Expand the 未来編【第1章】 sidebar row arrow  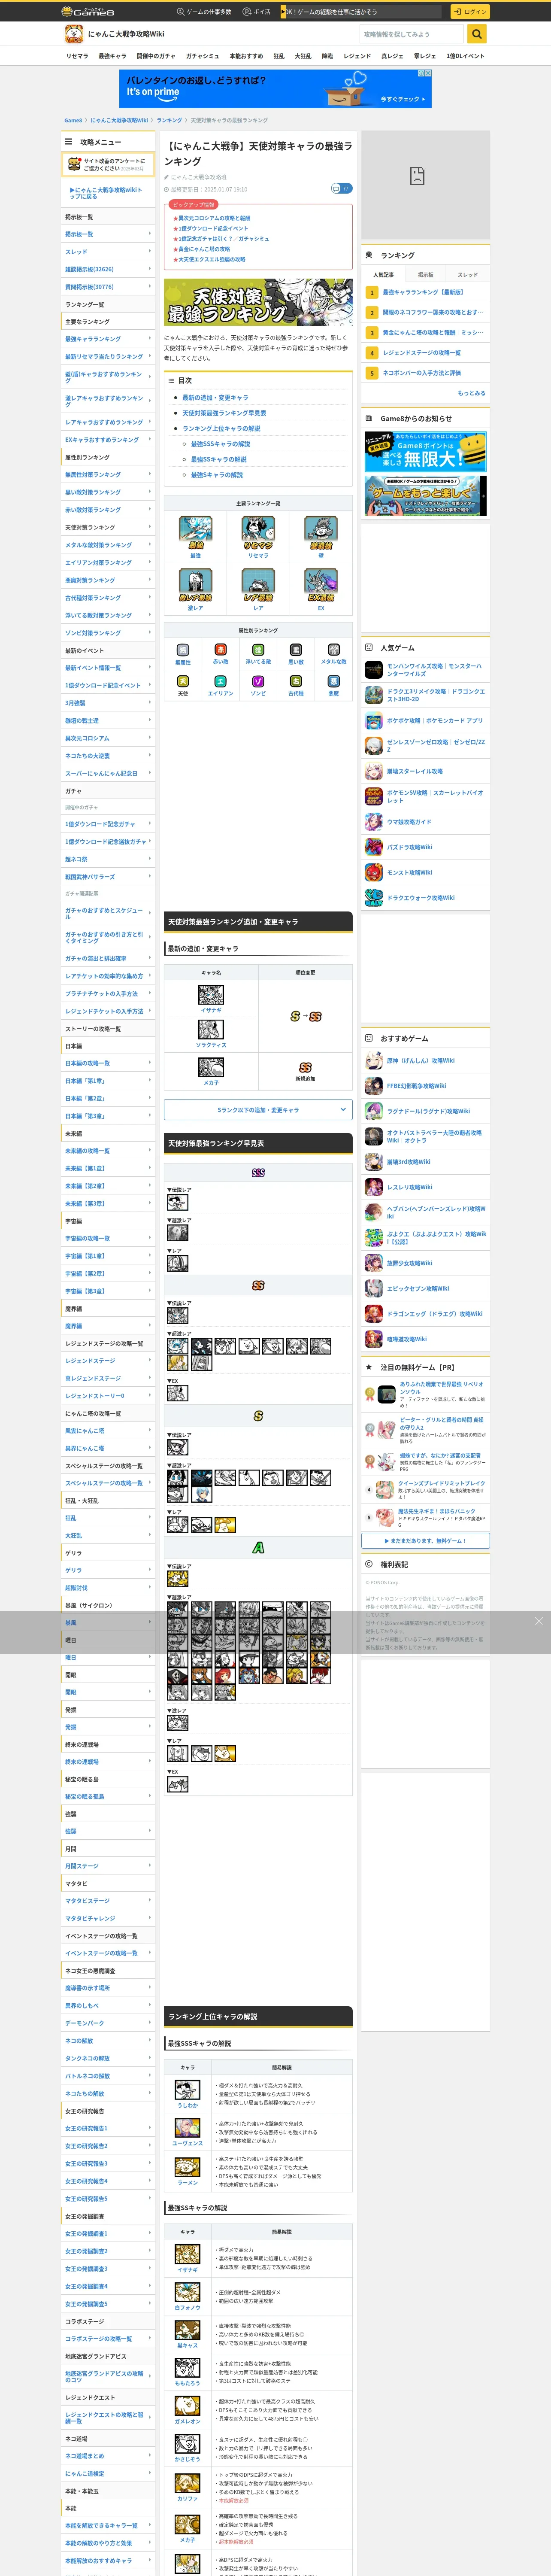pos(150,1168)
